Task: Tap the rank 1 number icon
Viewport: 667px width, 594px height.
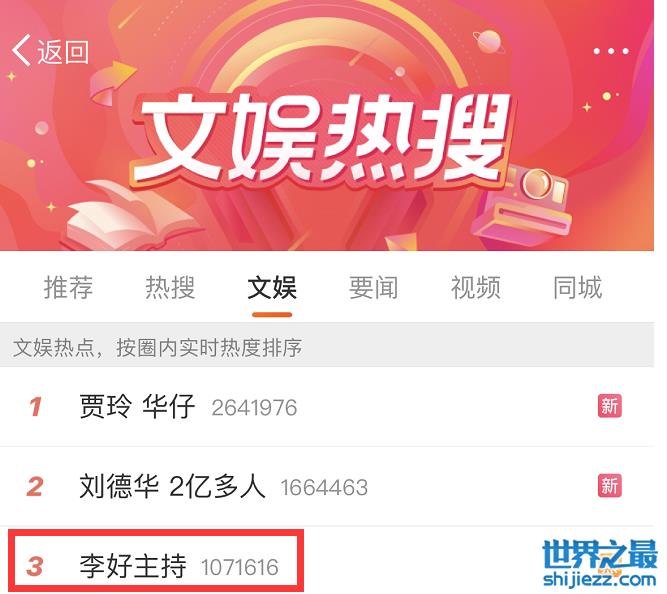Action: [36, 406]
